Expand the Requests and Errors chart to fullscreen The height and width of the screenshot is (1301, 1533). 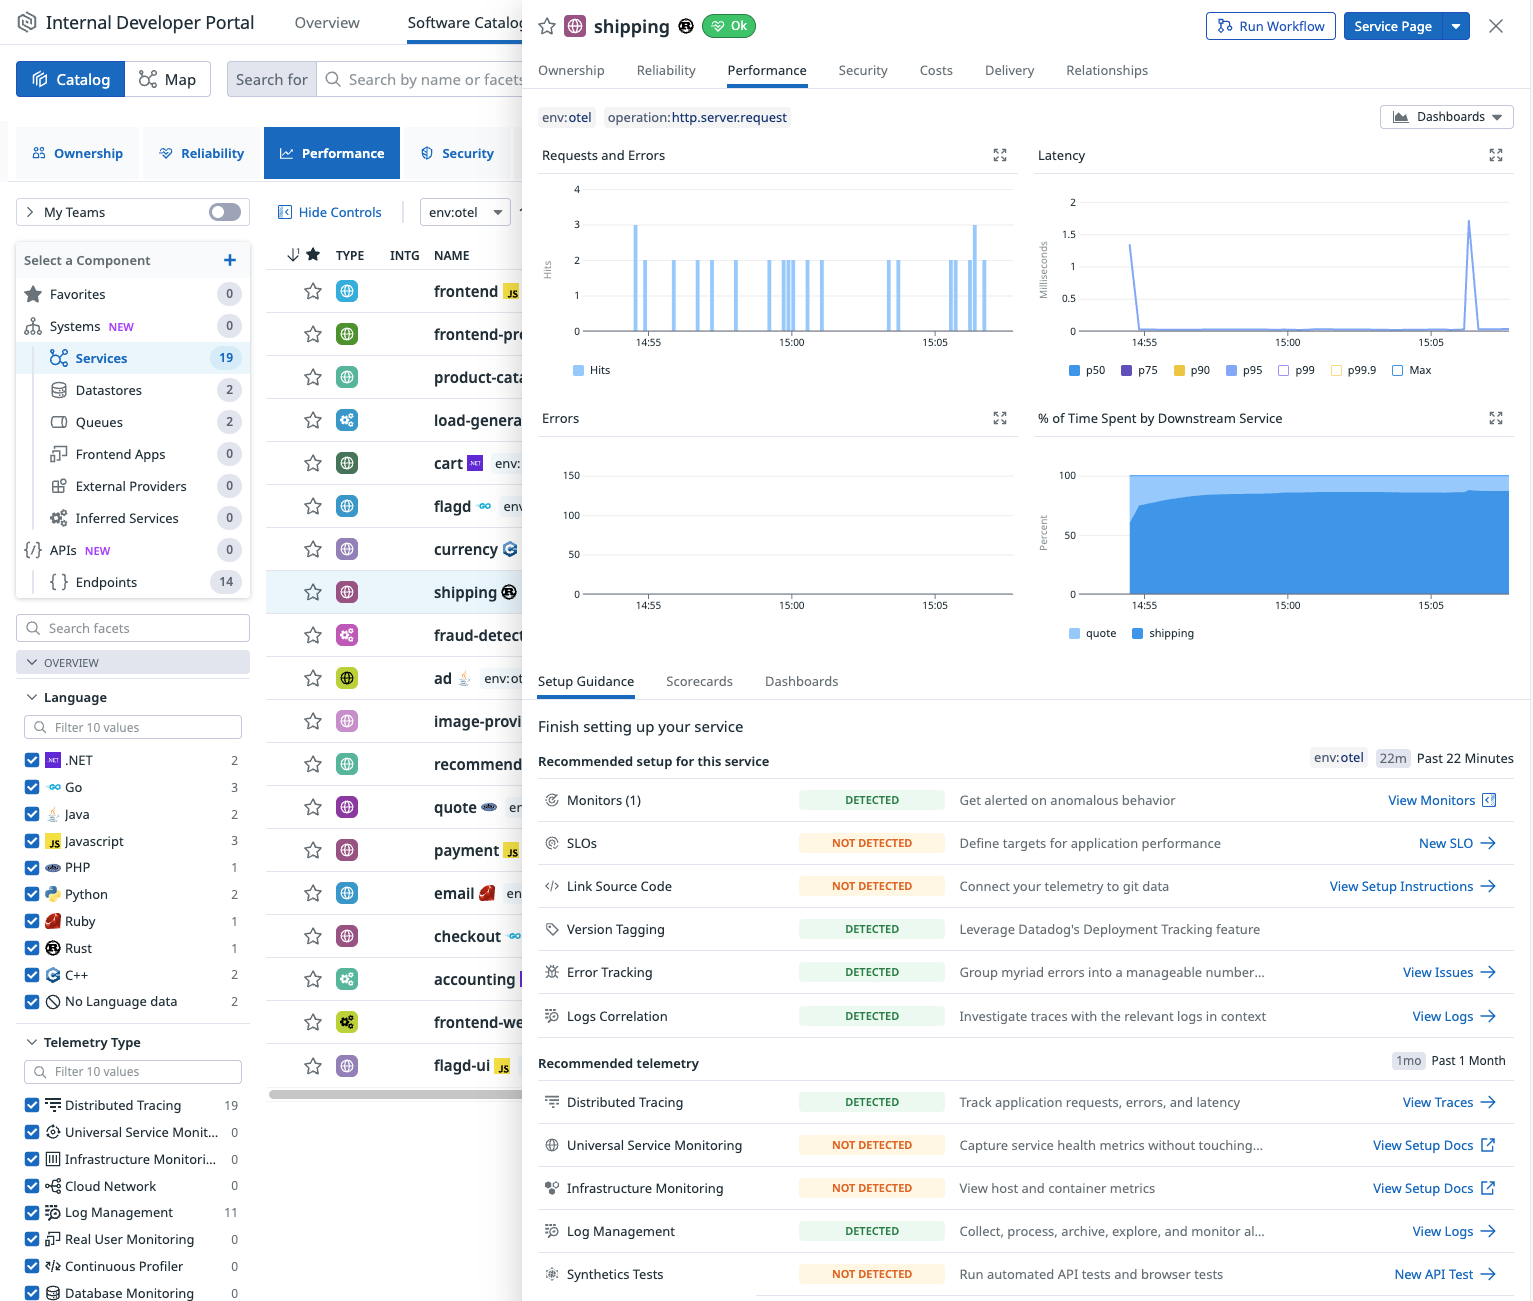1000,155
